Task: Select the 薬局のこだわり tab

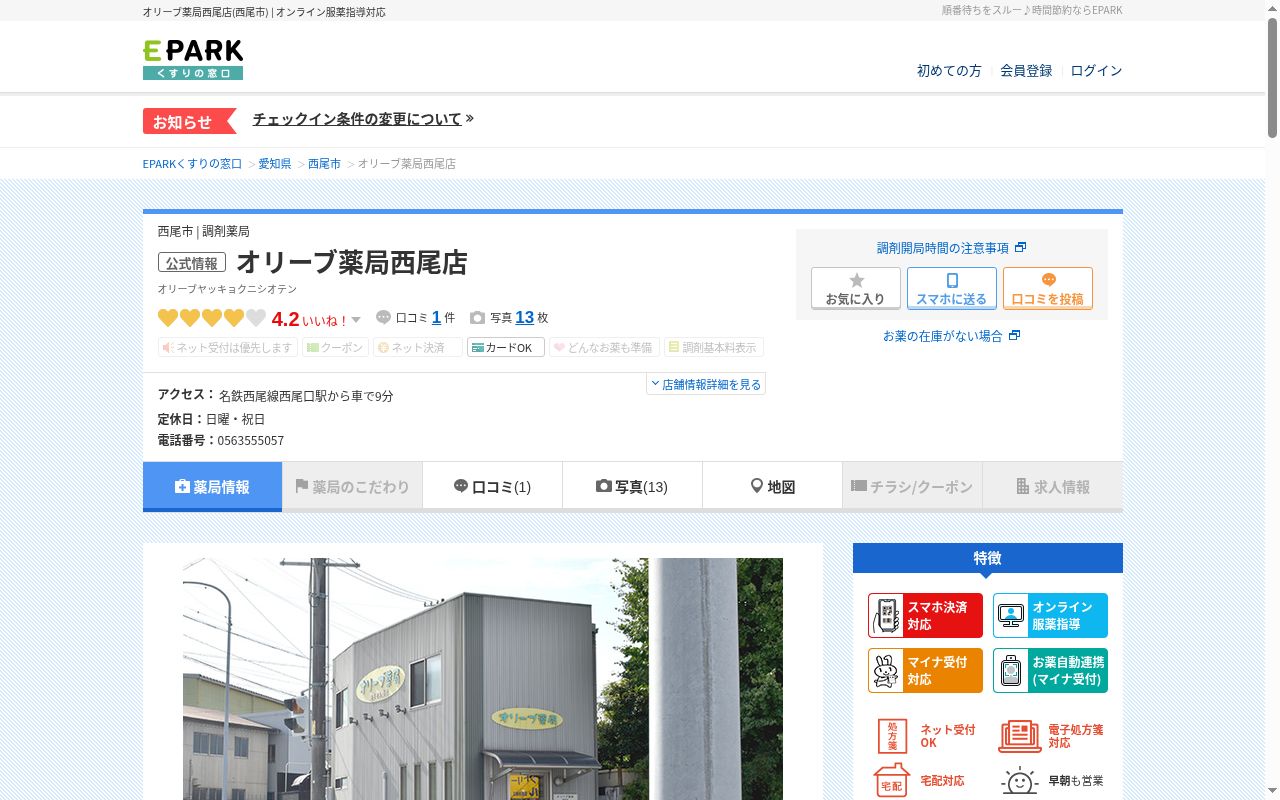Action: coord(352,487)
